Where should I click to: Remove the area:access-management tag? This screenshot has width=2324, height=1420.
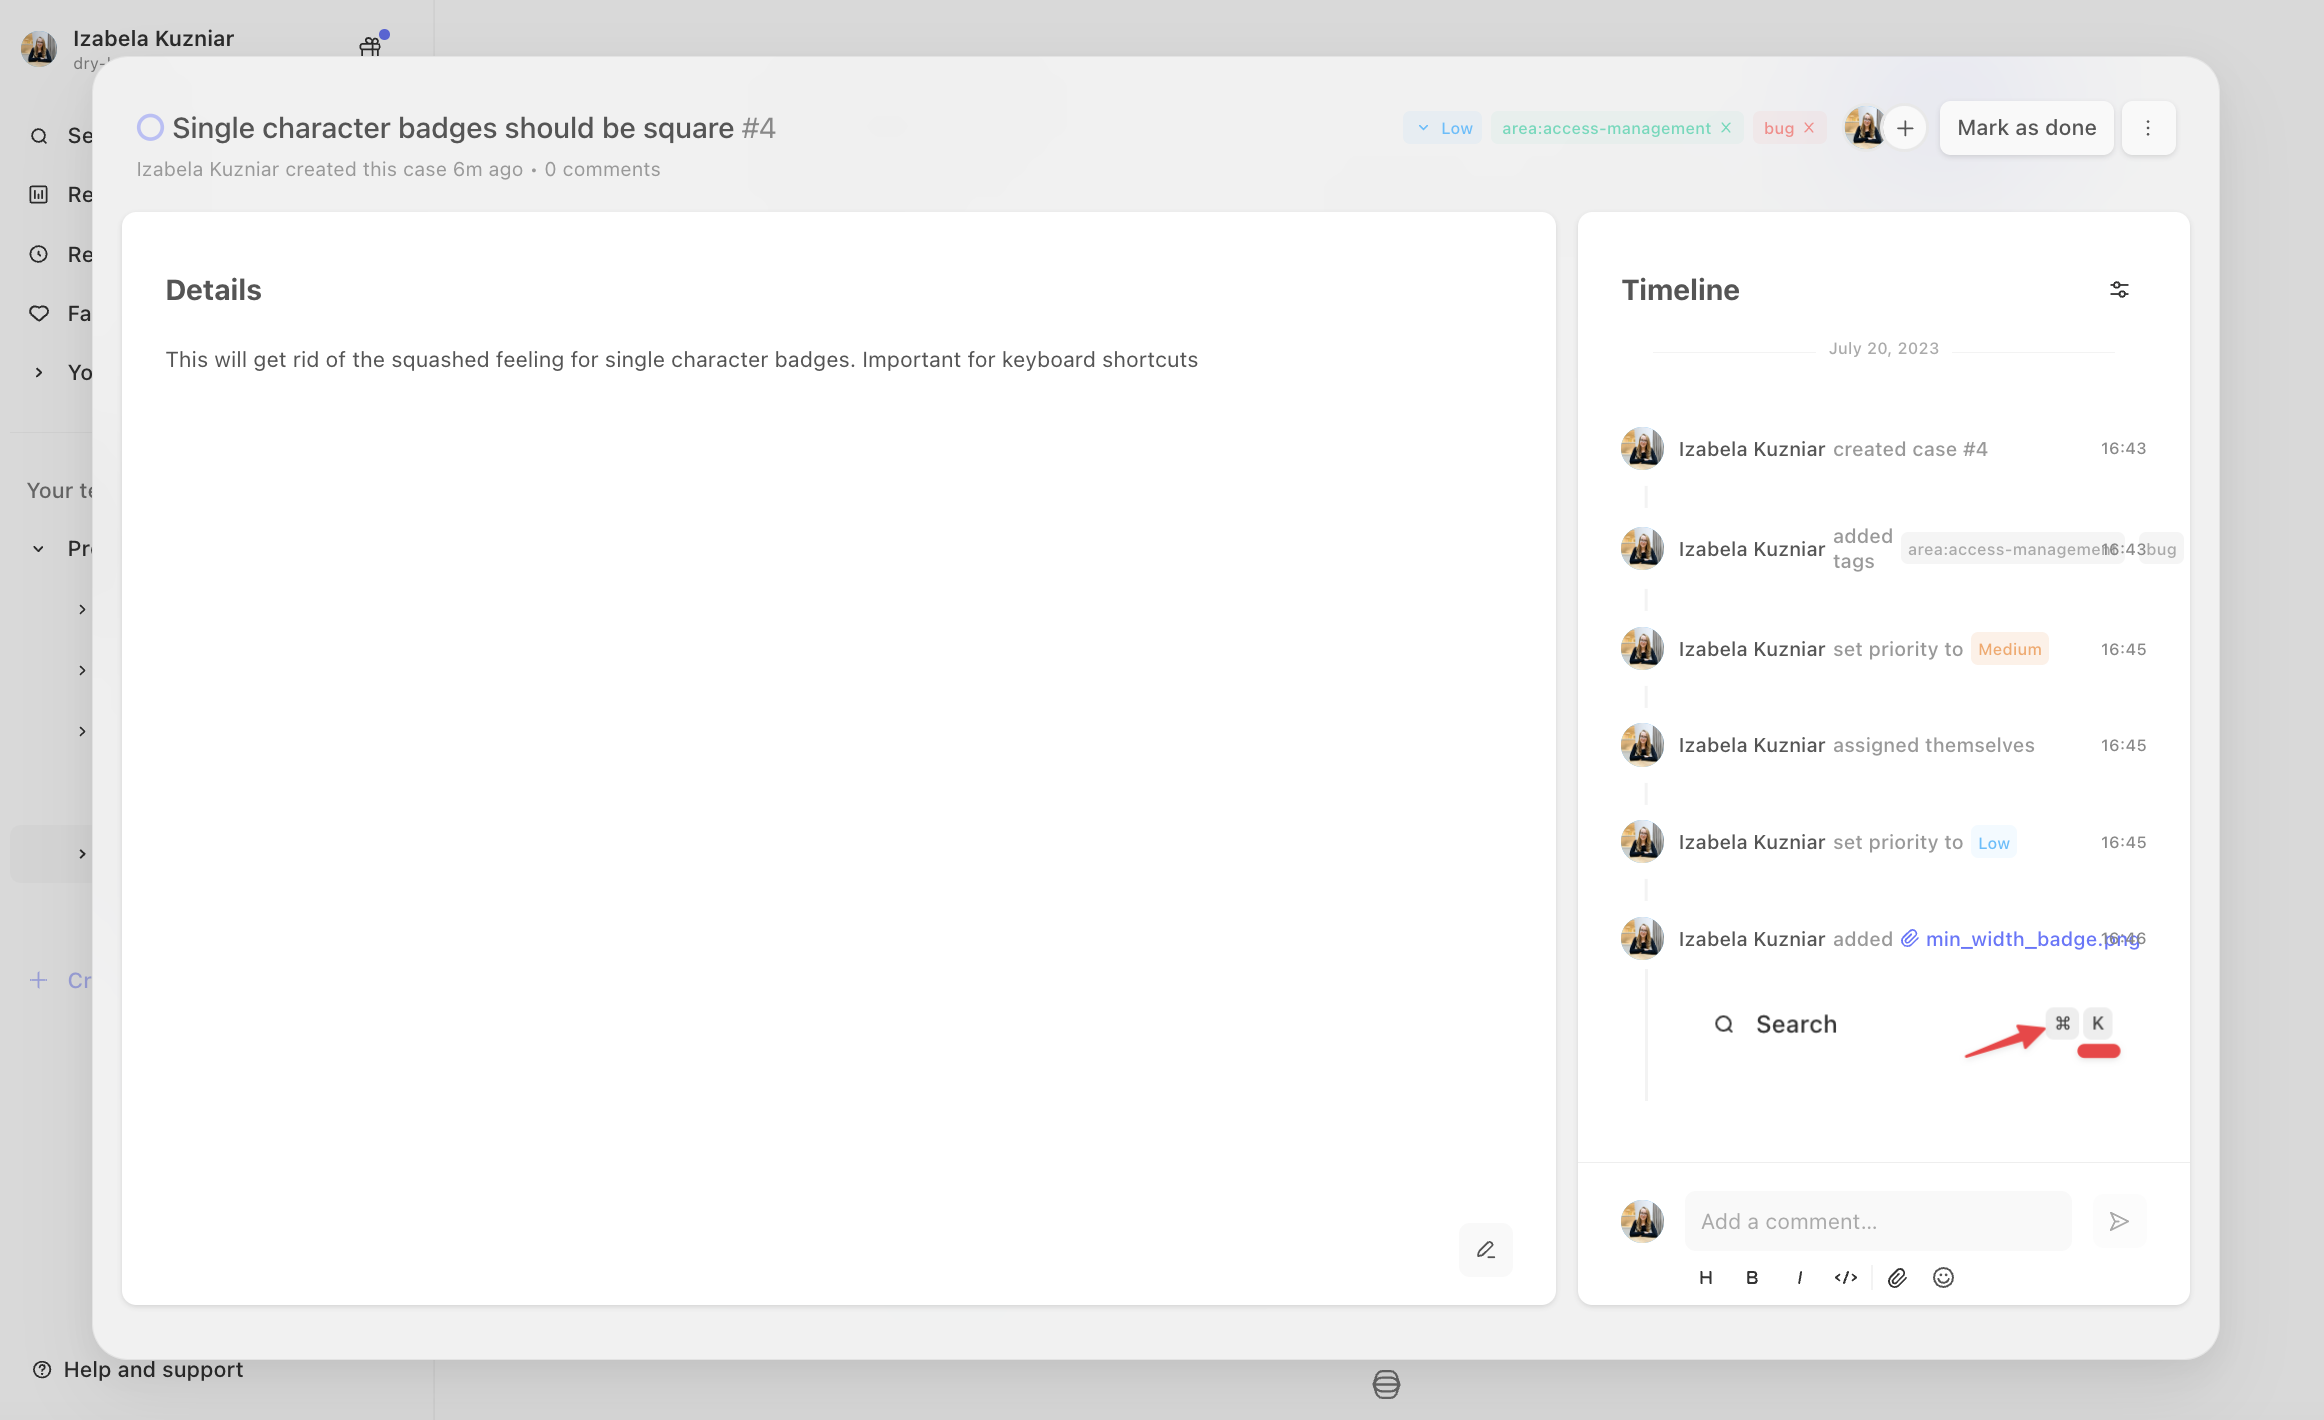click(1726, 128)
